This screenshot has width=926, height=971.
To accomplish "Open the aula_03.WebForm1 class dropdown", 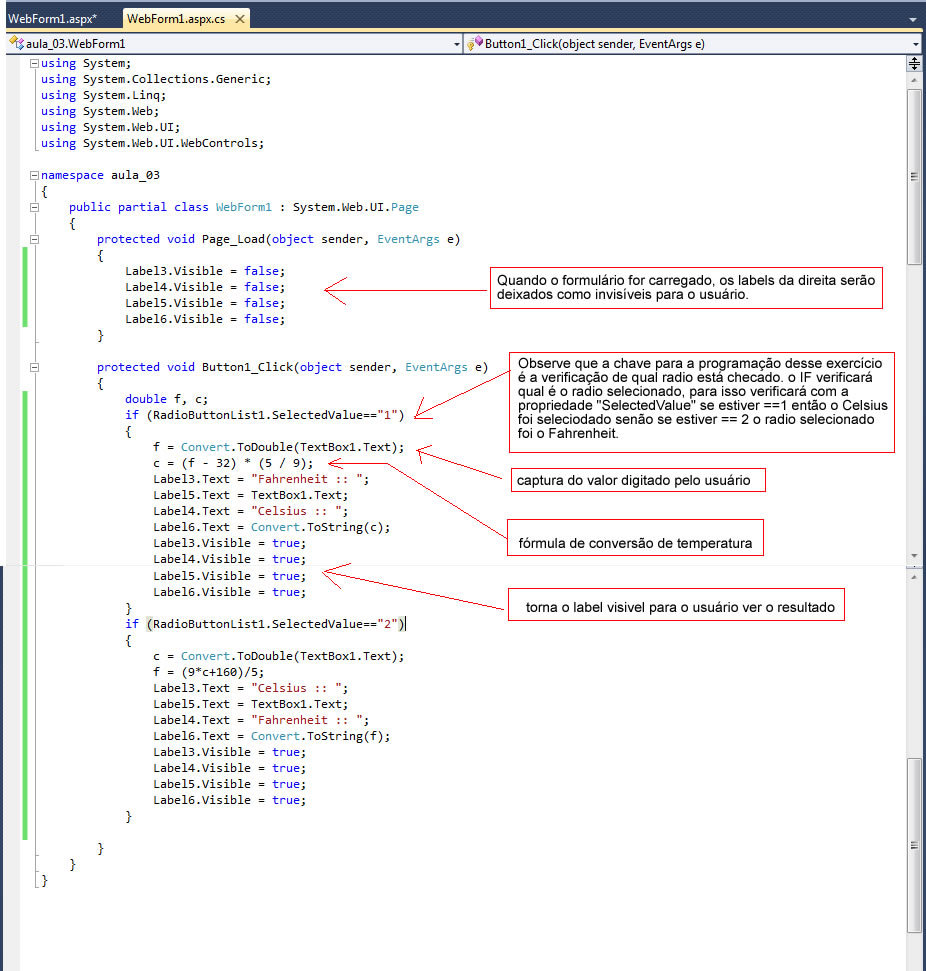I will (456, 44).
